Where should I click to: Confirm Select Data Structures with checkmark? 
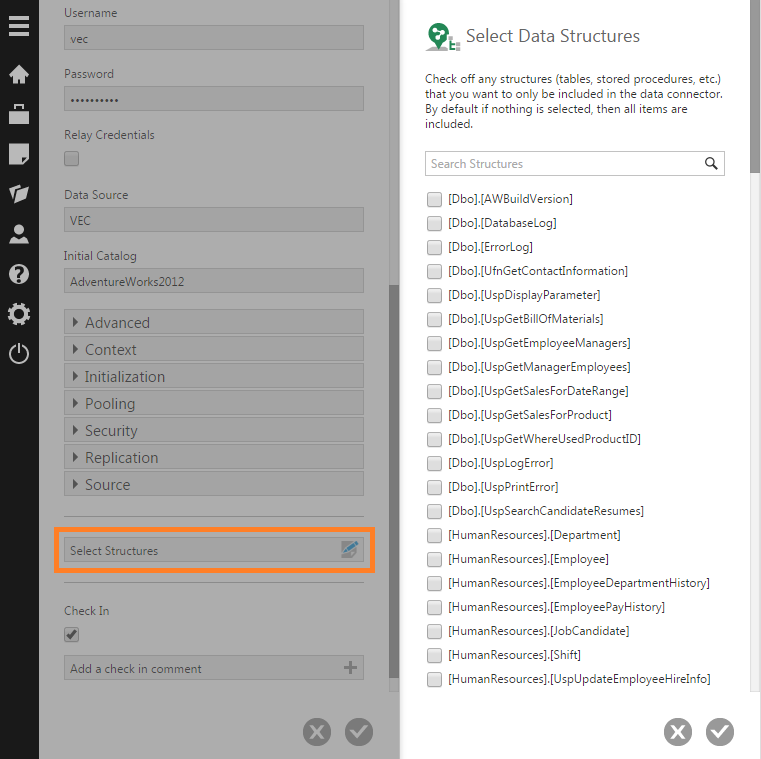pos(720,732)
